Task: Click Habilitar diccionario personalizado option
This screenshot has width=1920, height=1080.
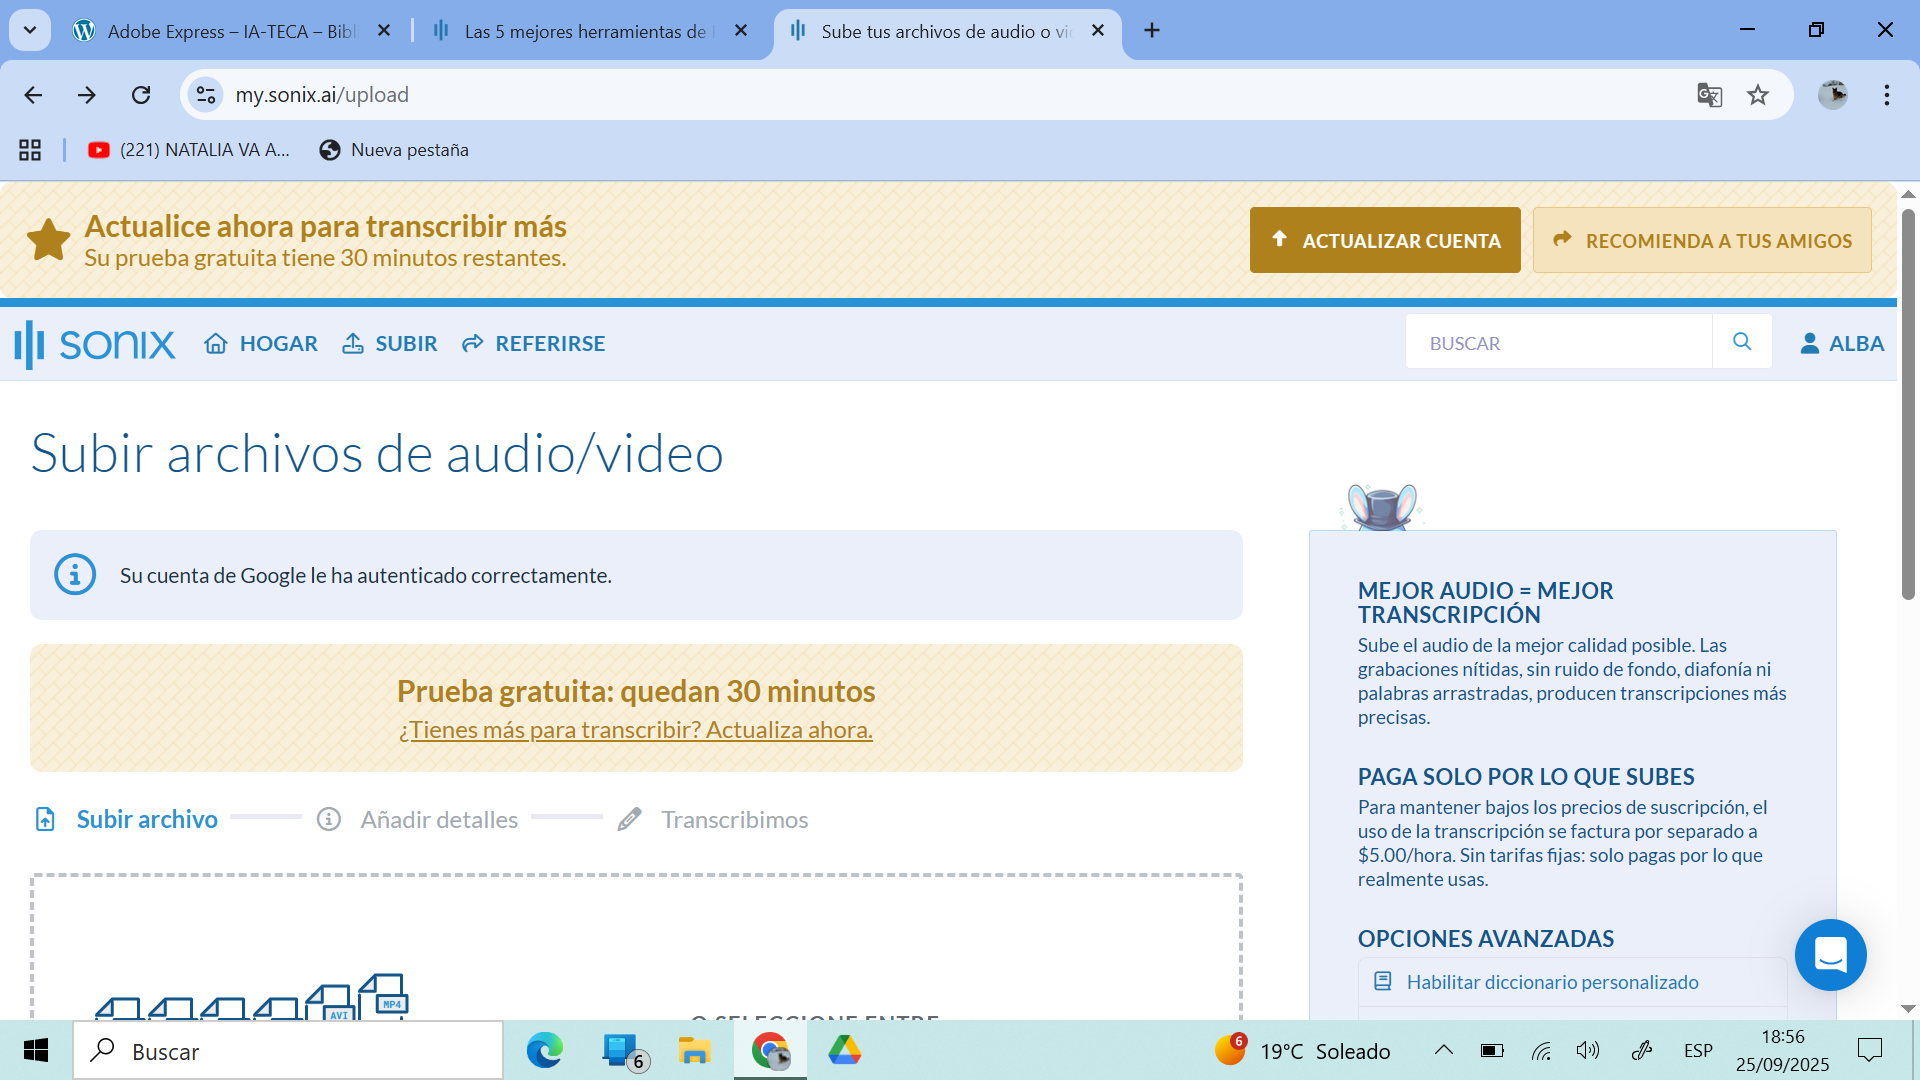Action: pyautogui.click(x=1552, y=982)
